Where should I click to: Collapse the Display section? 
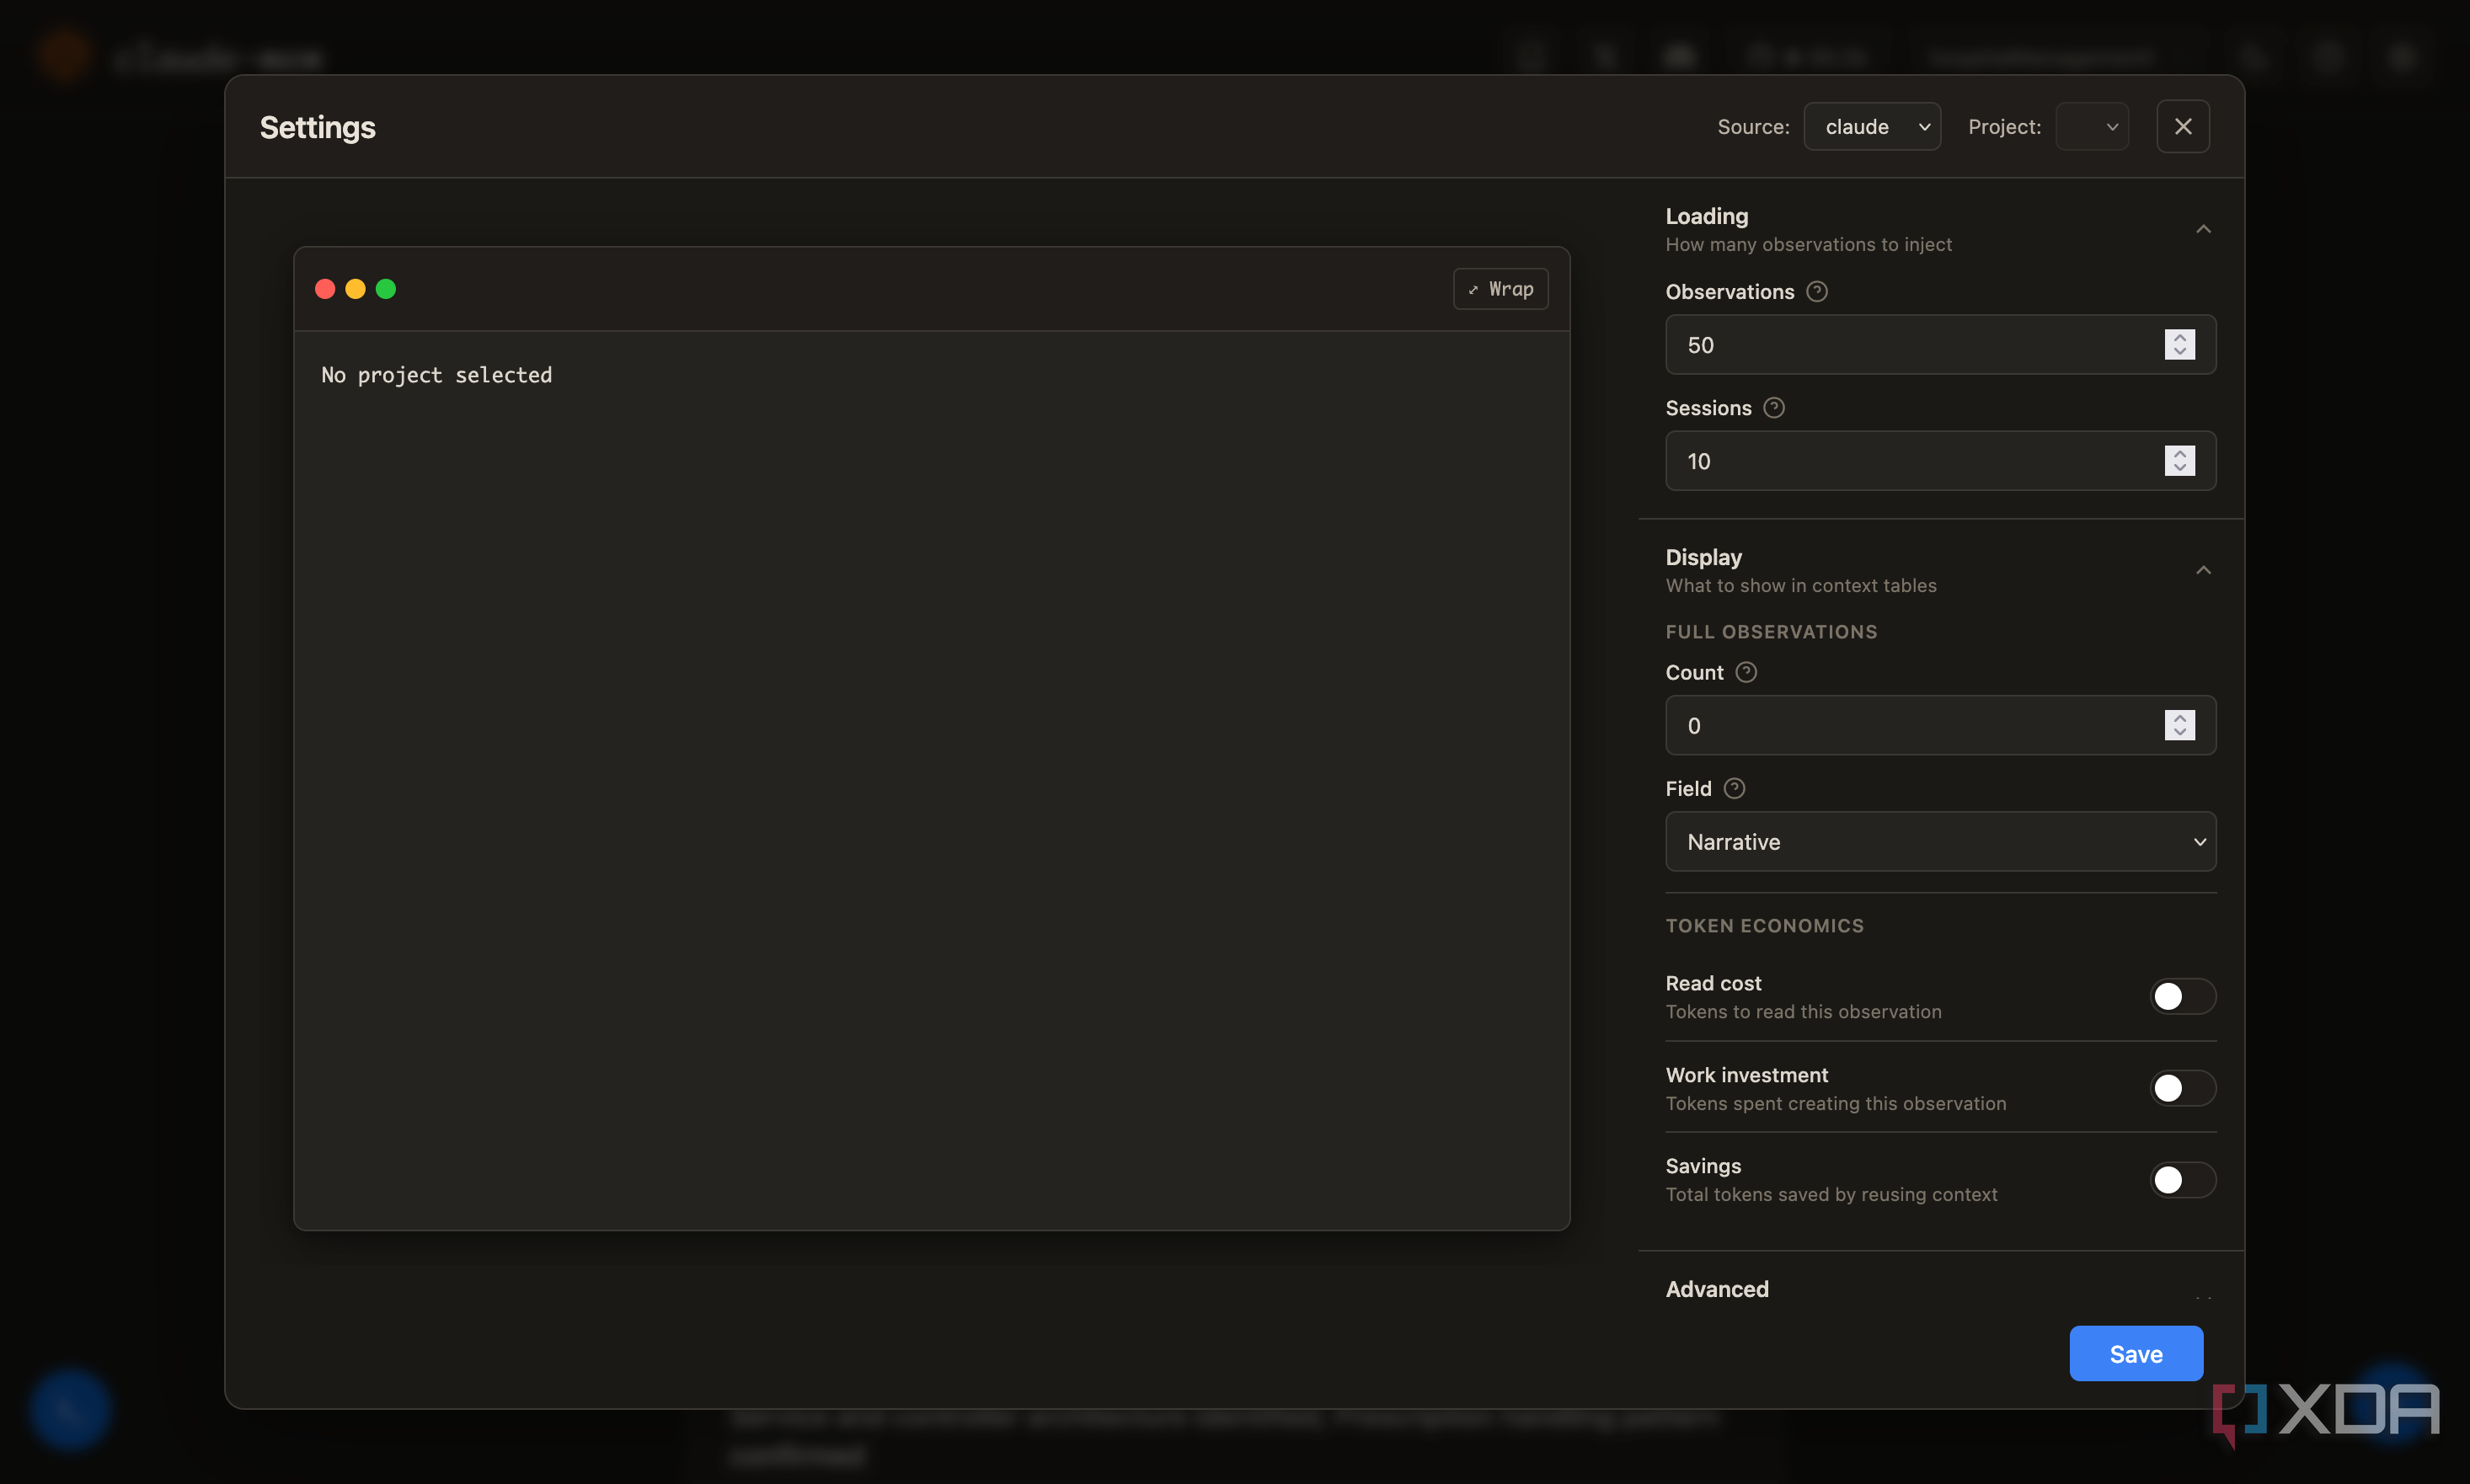(x=2203, y=570)
